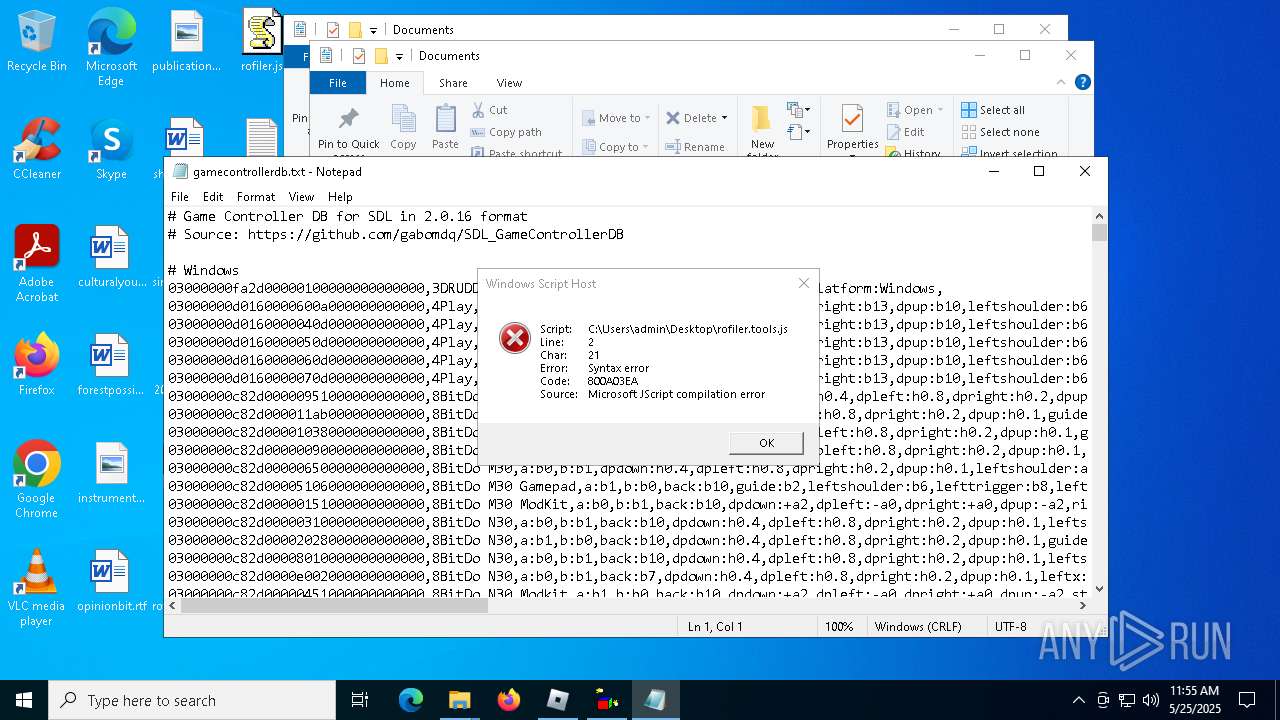This screenshot has width=1280, height=720.
Task: Open Notepad File menu
Action: tap(180, 197)
